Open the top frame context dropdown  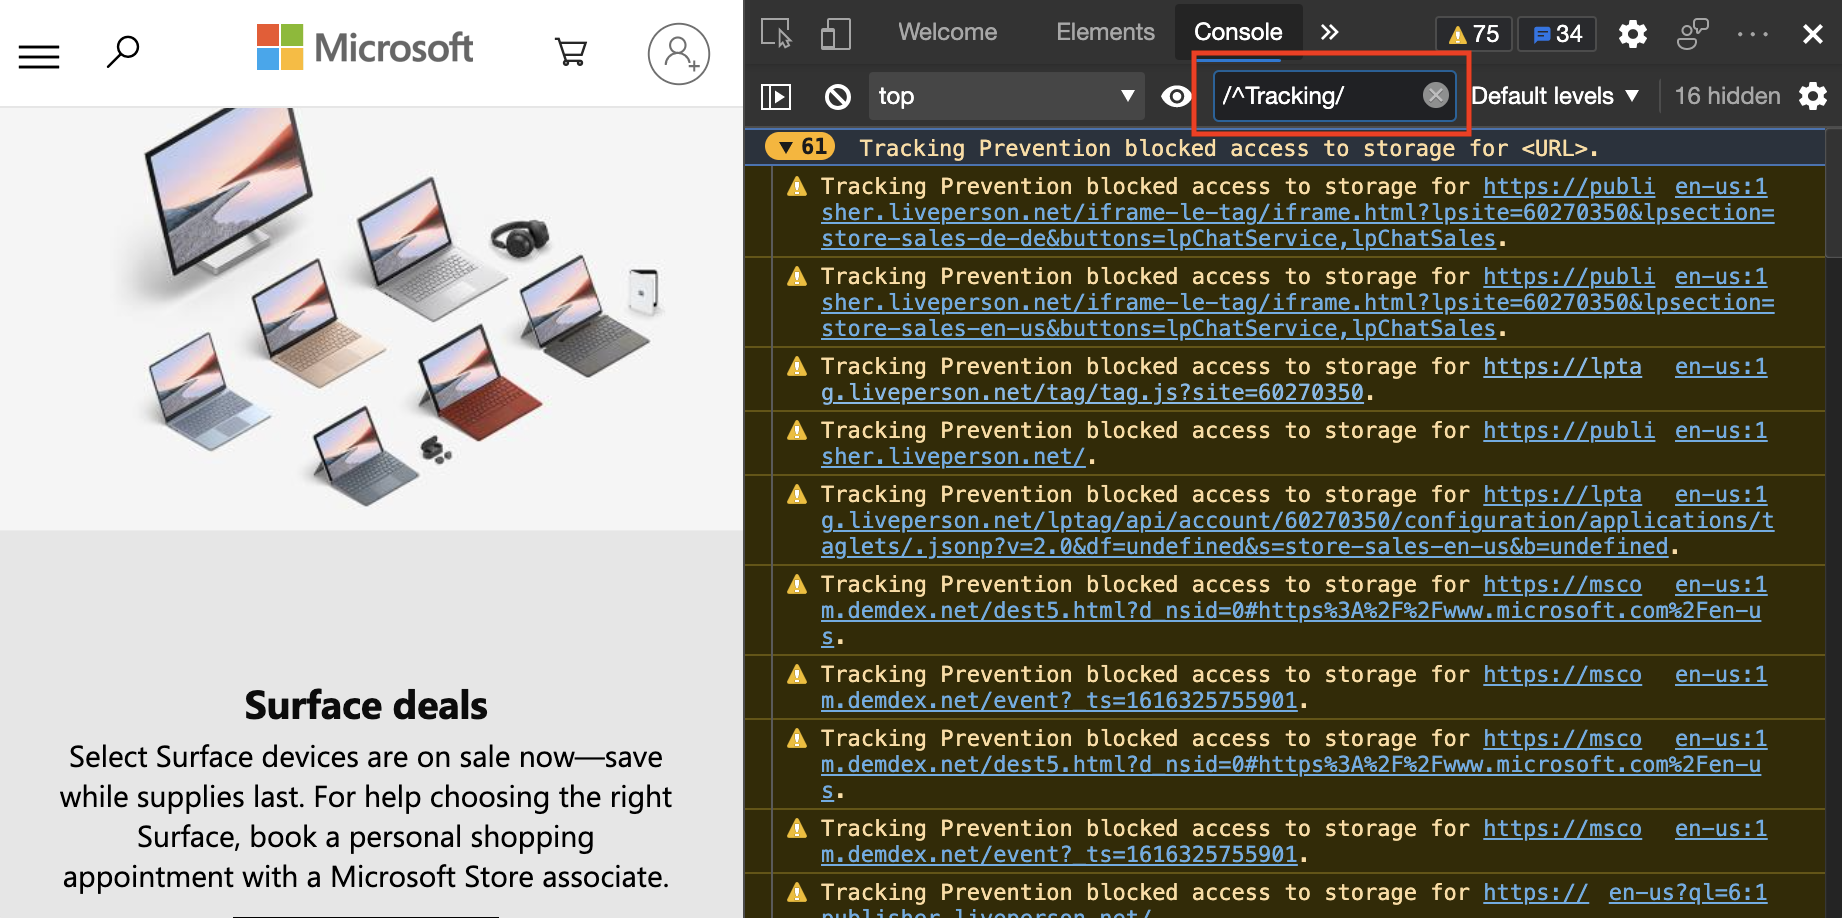[x=1006, y=96]
